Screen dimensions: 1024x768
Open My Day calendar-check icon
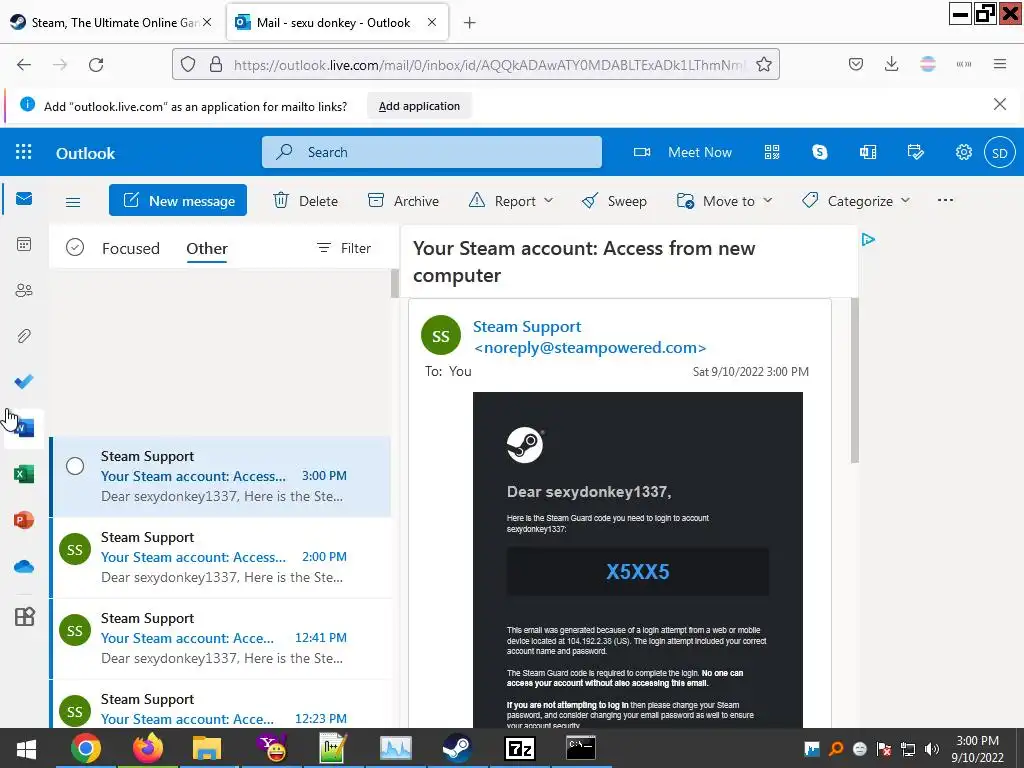tap(916, 152)
